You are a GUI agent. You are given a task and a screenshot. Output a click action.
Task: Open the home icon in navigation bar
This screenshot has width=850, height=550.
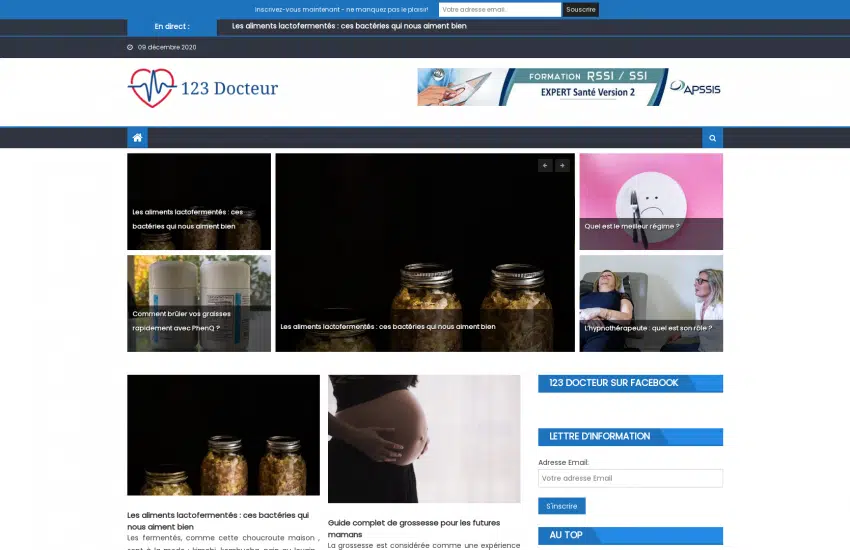point(137,138)
